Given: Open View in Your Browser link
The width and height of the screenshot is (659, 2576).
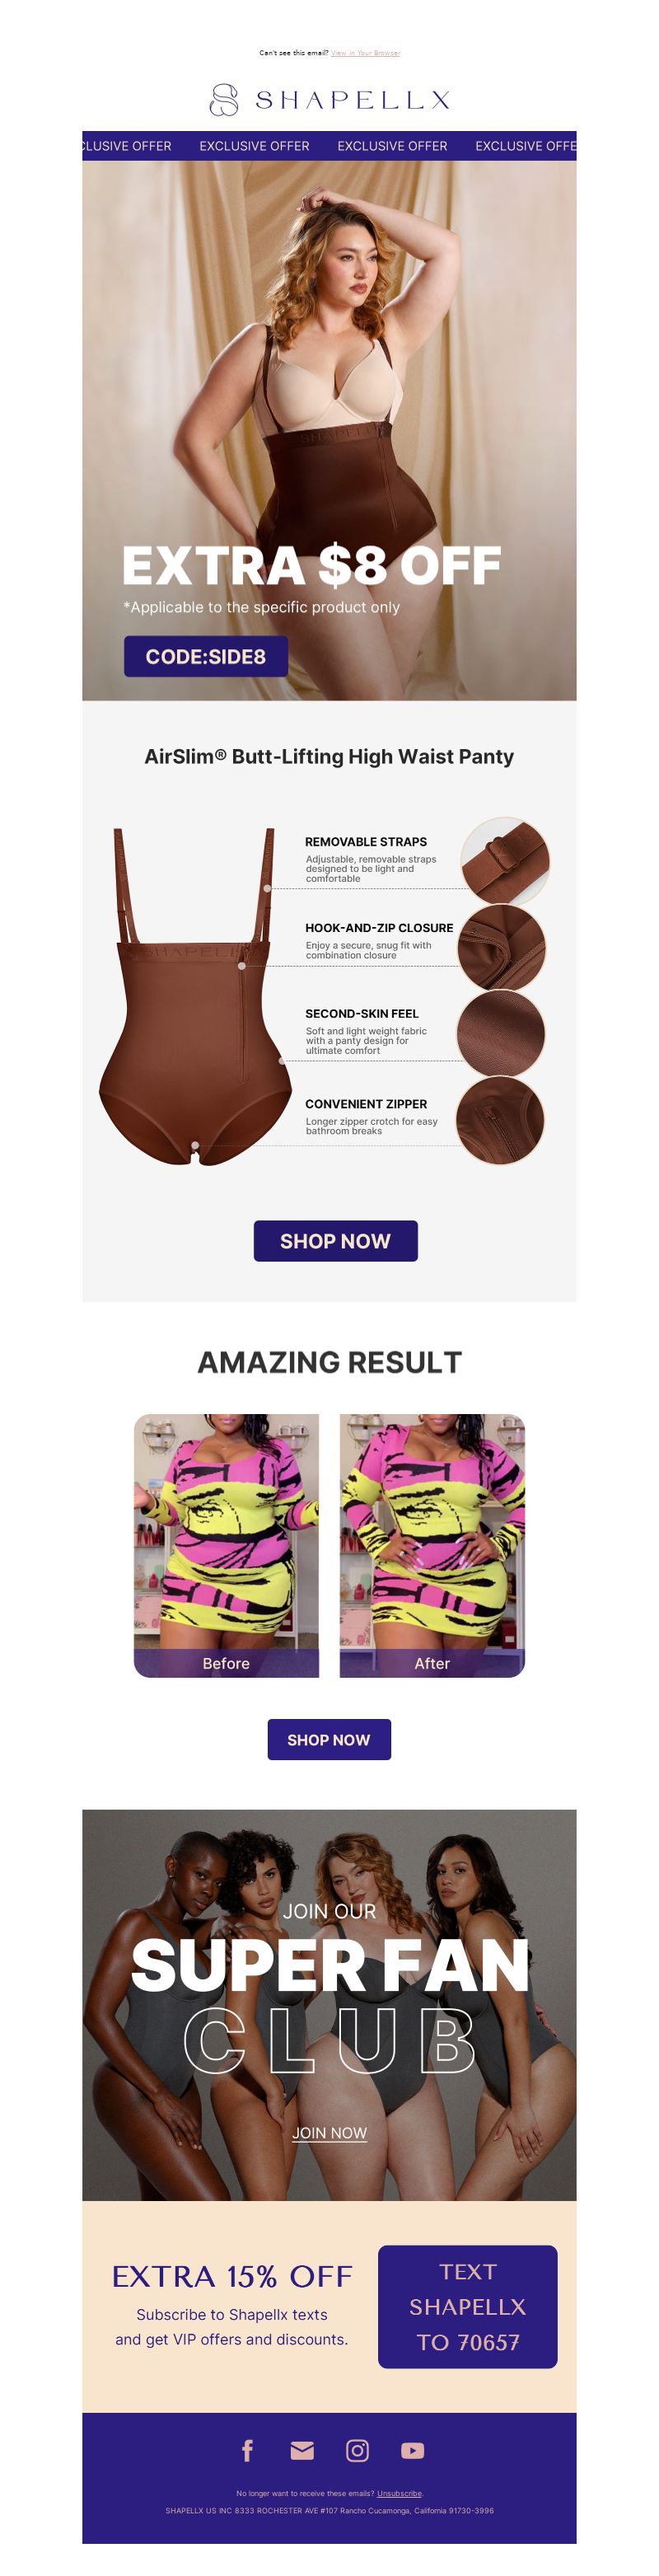Looking at the screenshot, I should pyautogui.click(x=365, y=53).
